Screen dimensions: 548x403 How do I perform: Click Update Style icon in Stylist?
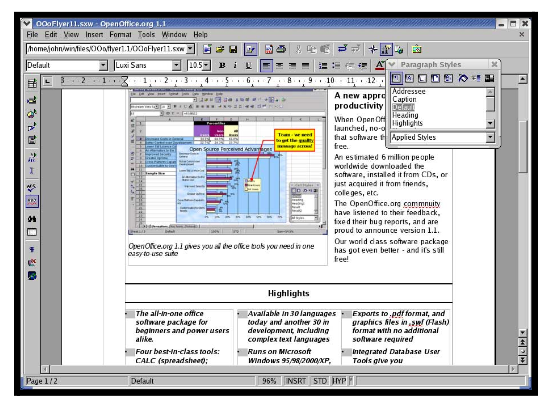[489, 78]
